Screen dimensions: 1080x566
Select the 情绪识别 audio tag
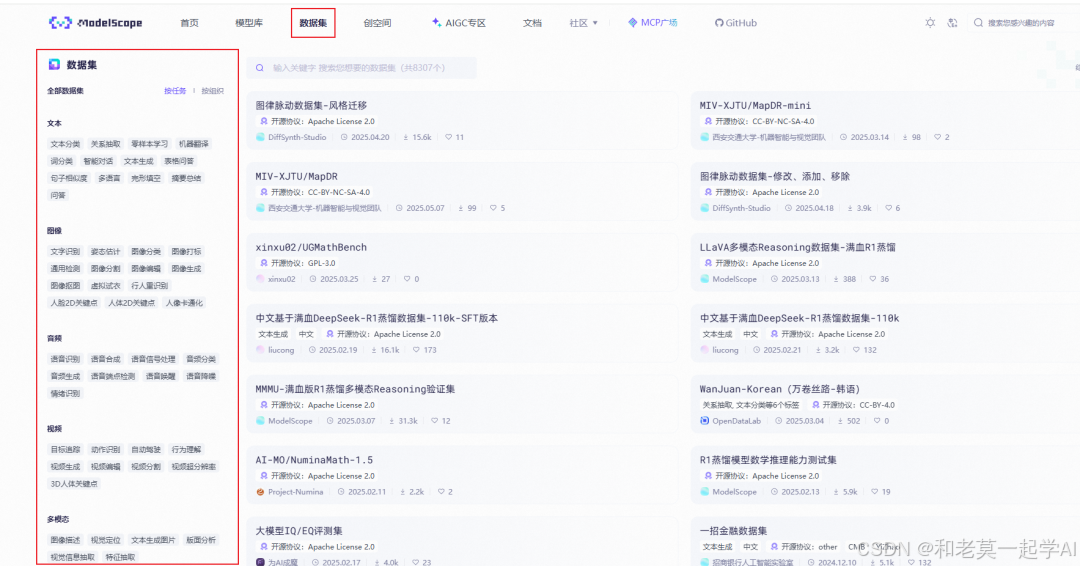[65, 393]
